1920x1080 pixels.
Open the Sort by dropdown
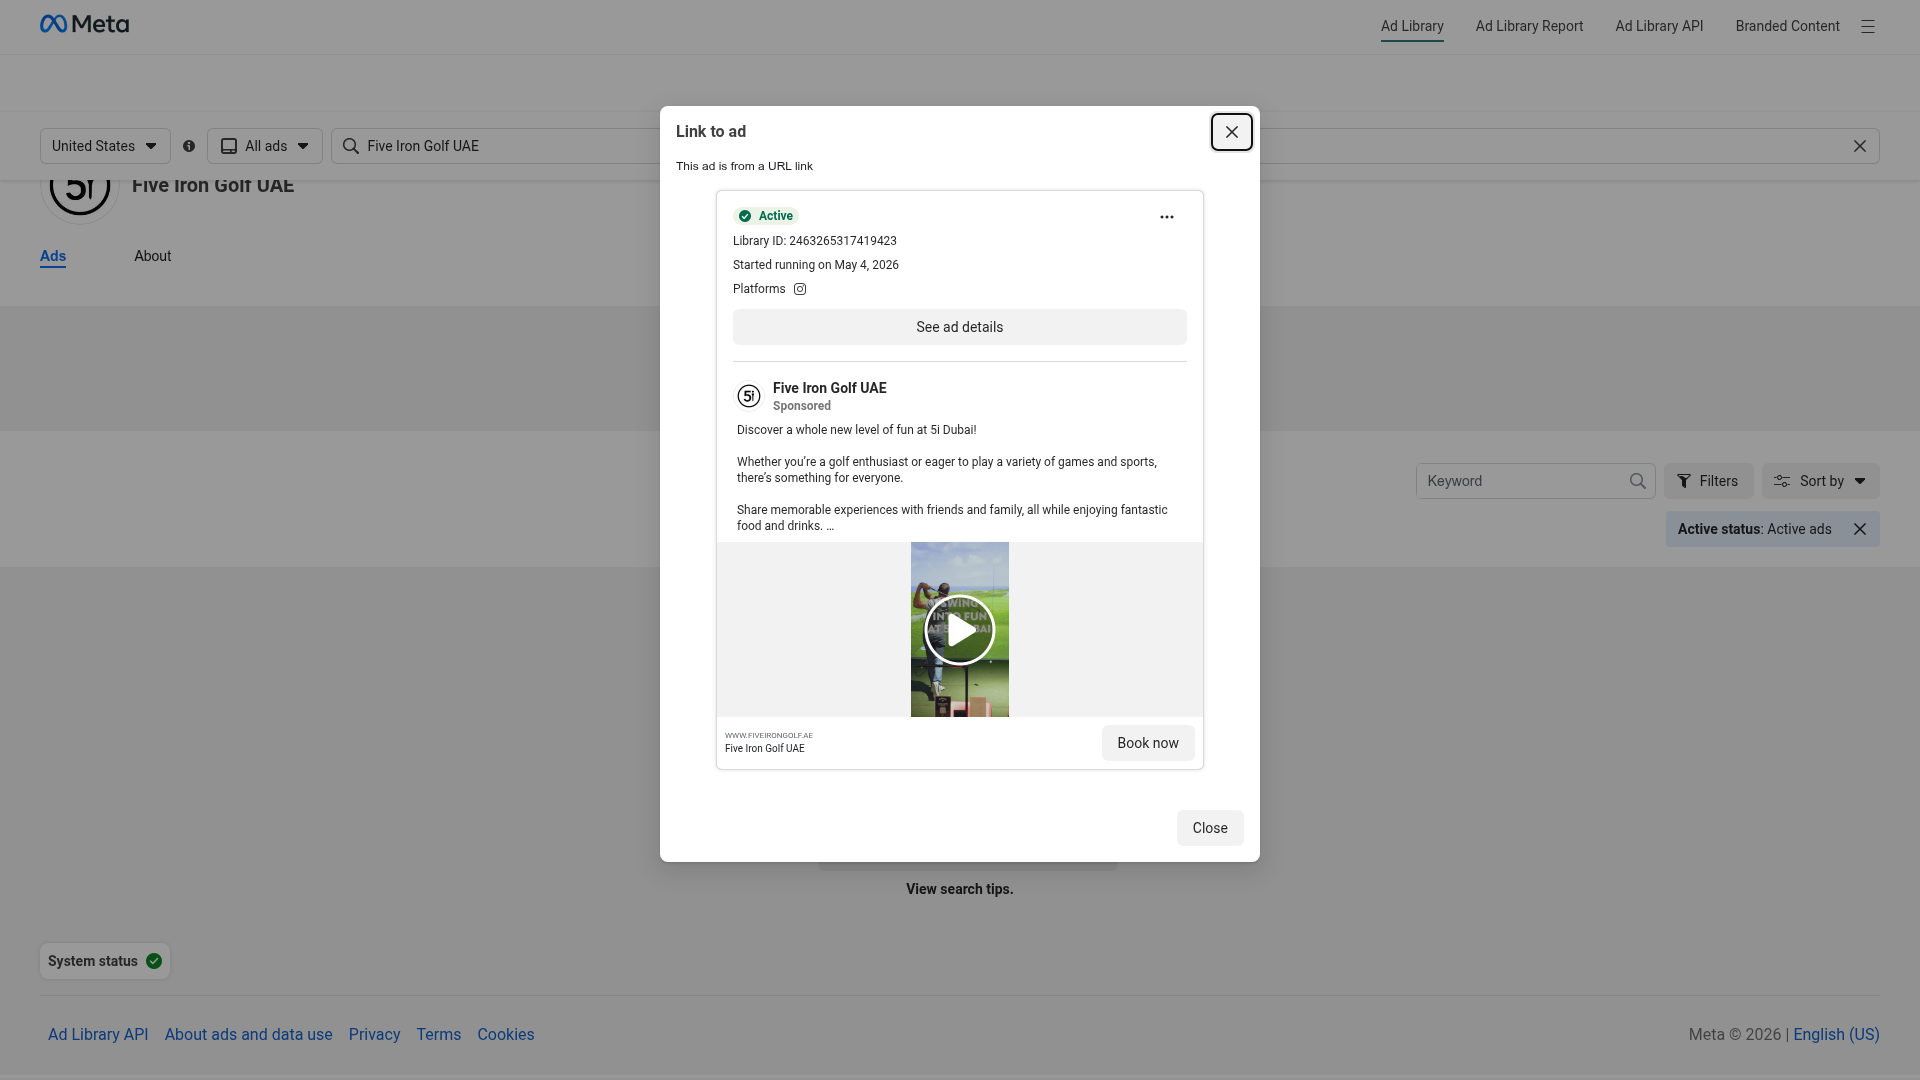point(1820,481)
